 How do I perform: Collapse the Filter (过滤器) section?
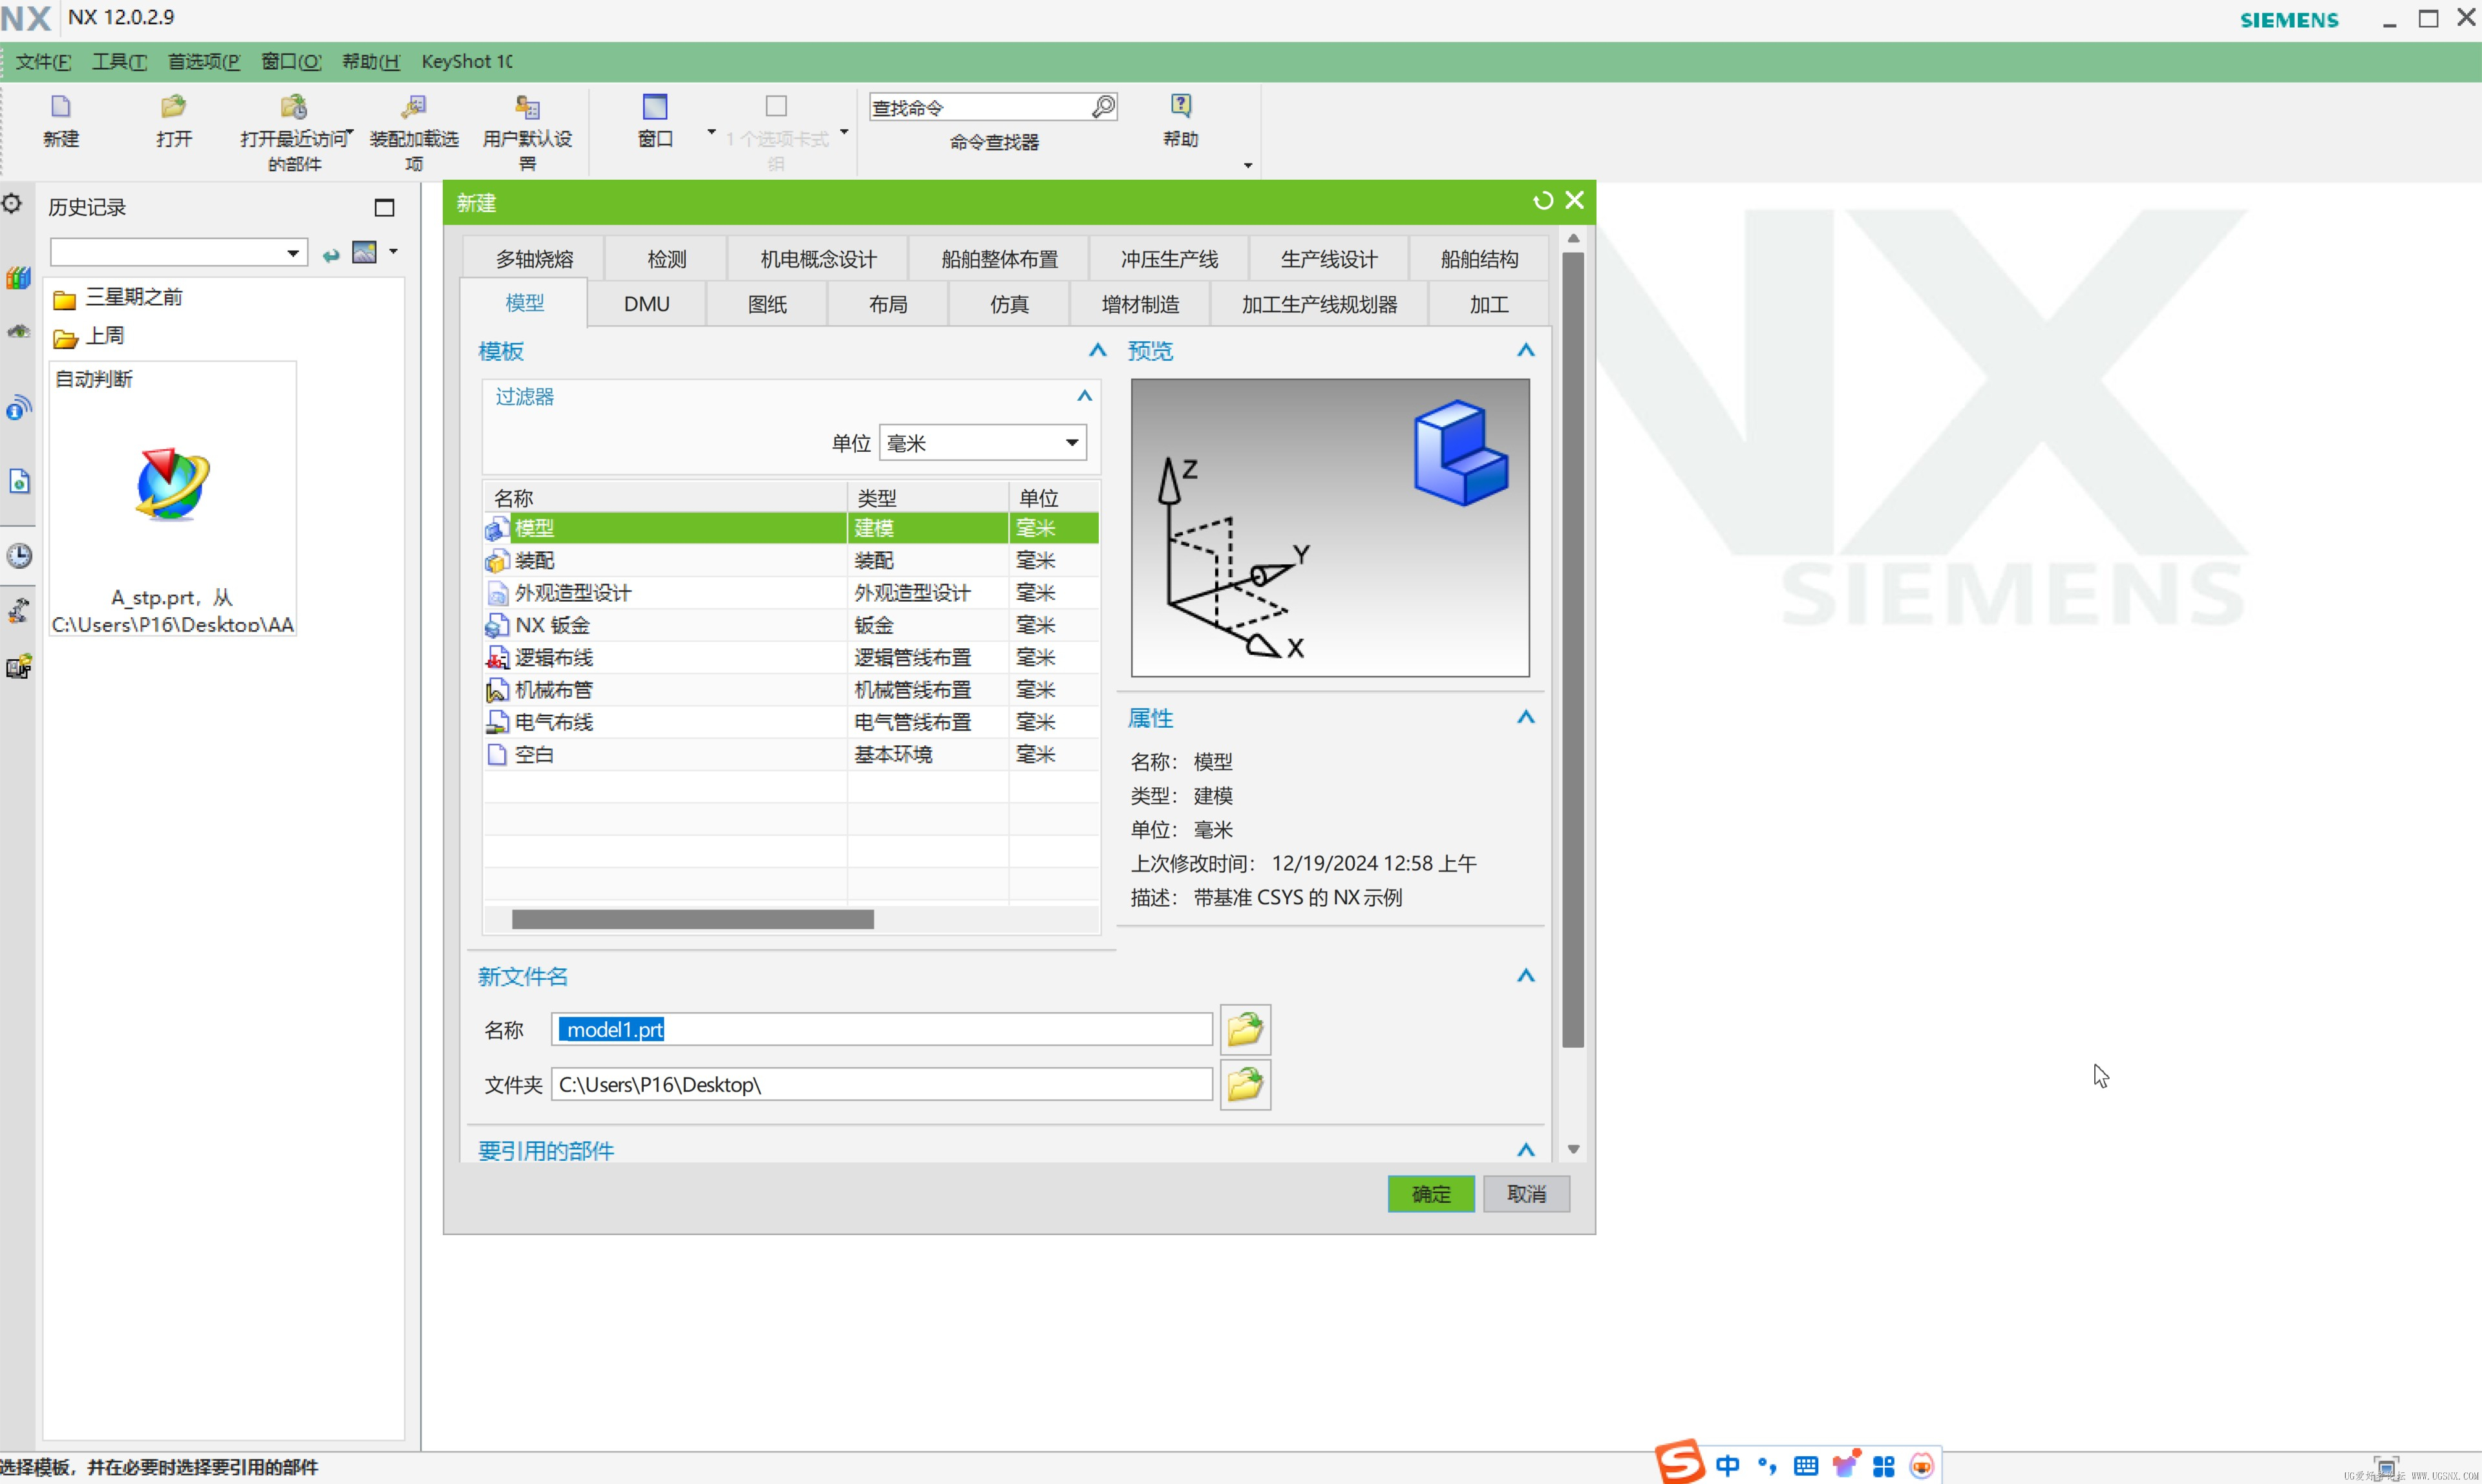click(1084, 396)
